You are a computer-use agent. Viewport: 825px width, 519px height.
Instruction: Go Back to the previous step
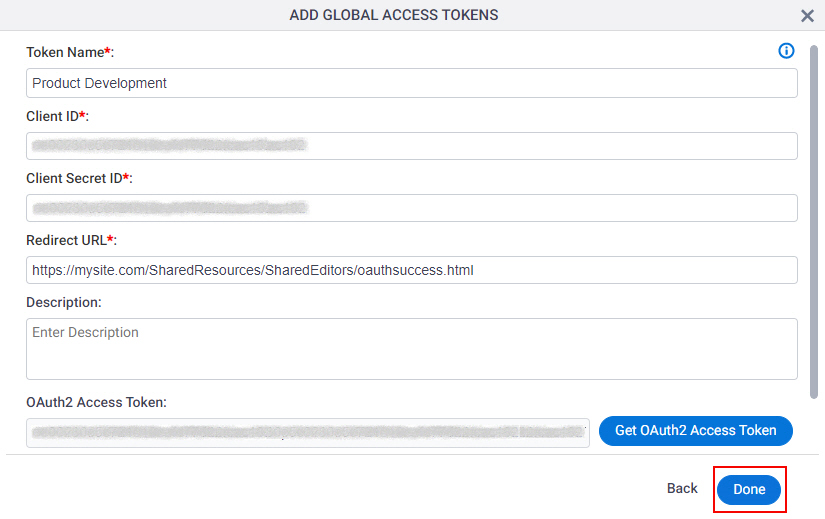point(682,488)
